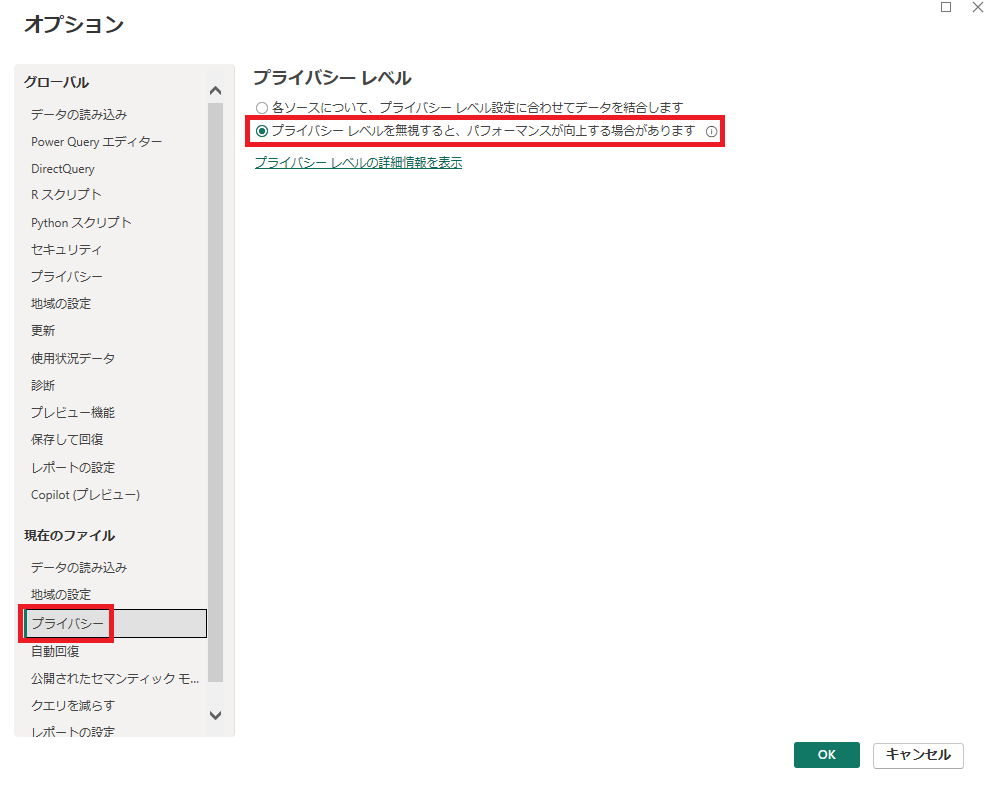This screenshot has height=788, width=987.
Task: Click the キャンセル button
Action: 918,755
